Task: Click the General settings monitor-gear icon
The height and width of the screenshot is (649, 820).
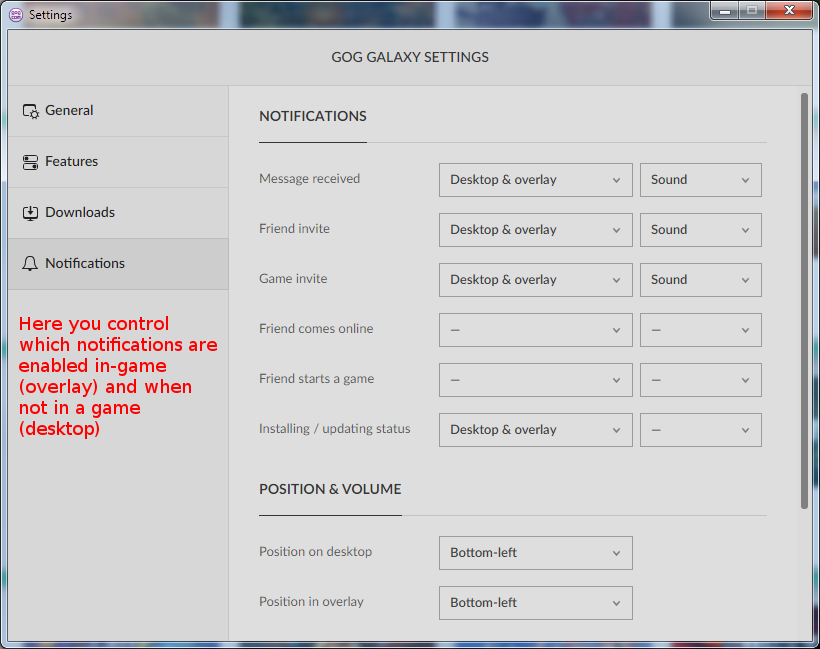Action: 30,111
